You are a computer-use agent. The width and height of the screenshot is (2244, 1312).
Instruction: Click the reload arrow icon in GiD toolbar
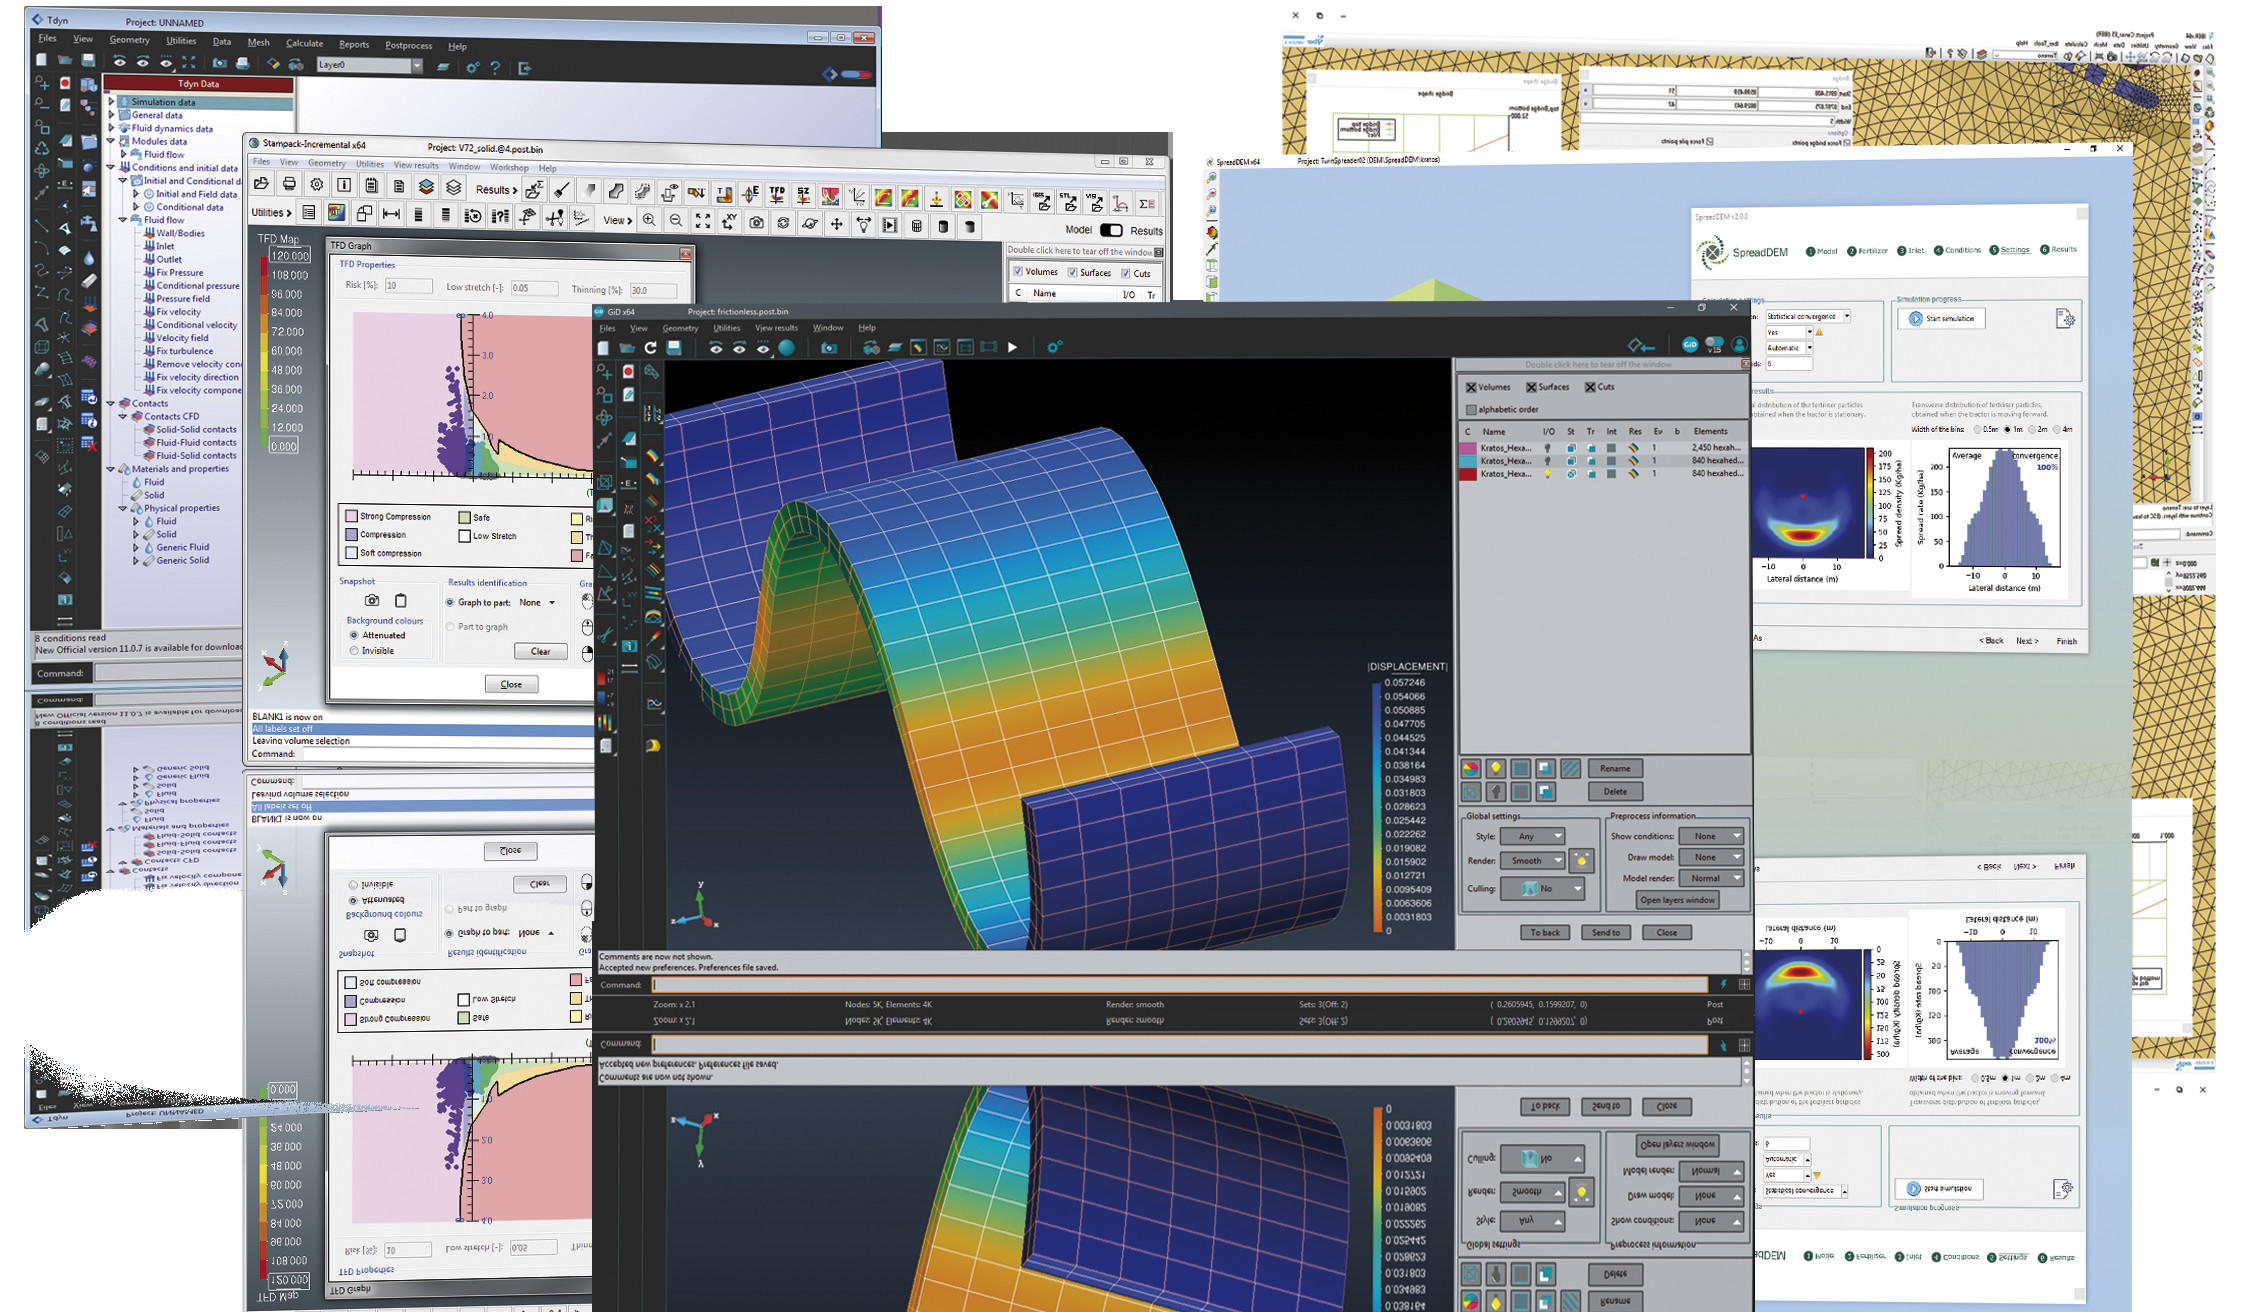(x=650, y=348)
